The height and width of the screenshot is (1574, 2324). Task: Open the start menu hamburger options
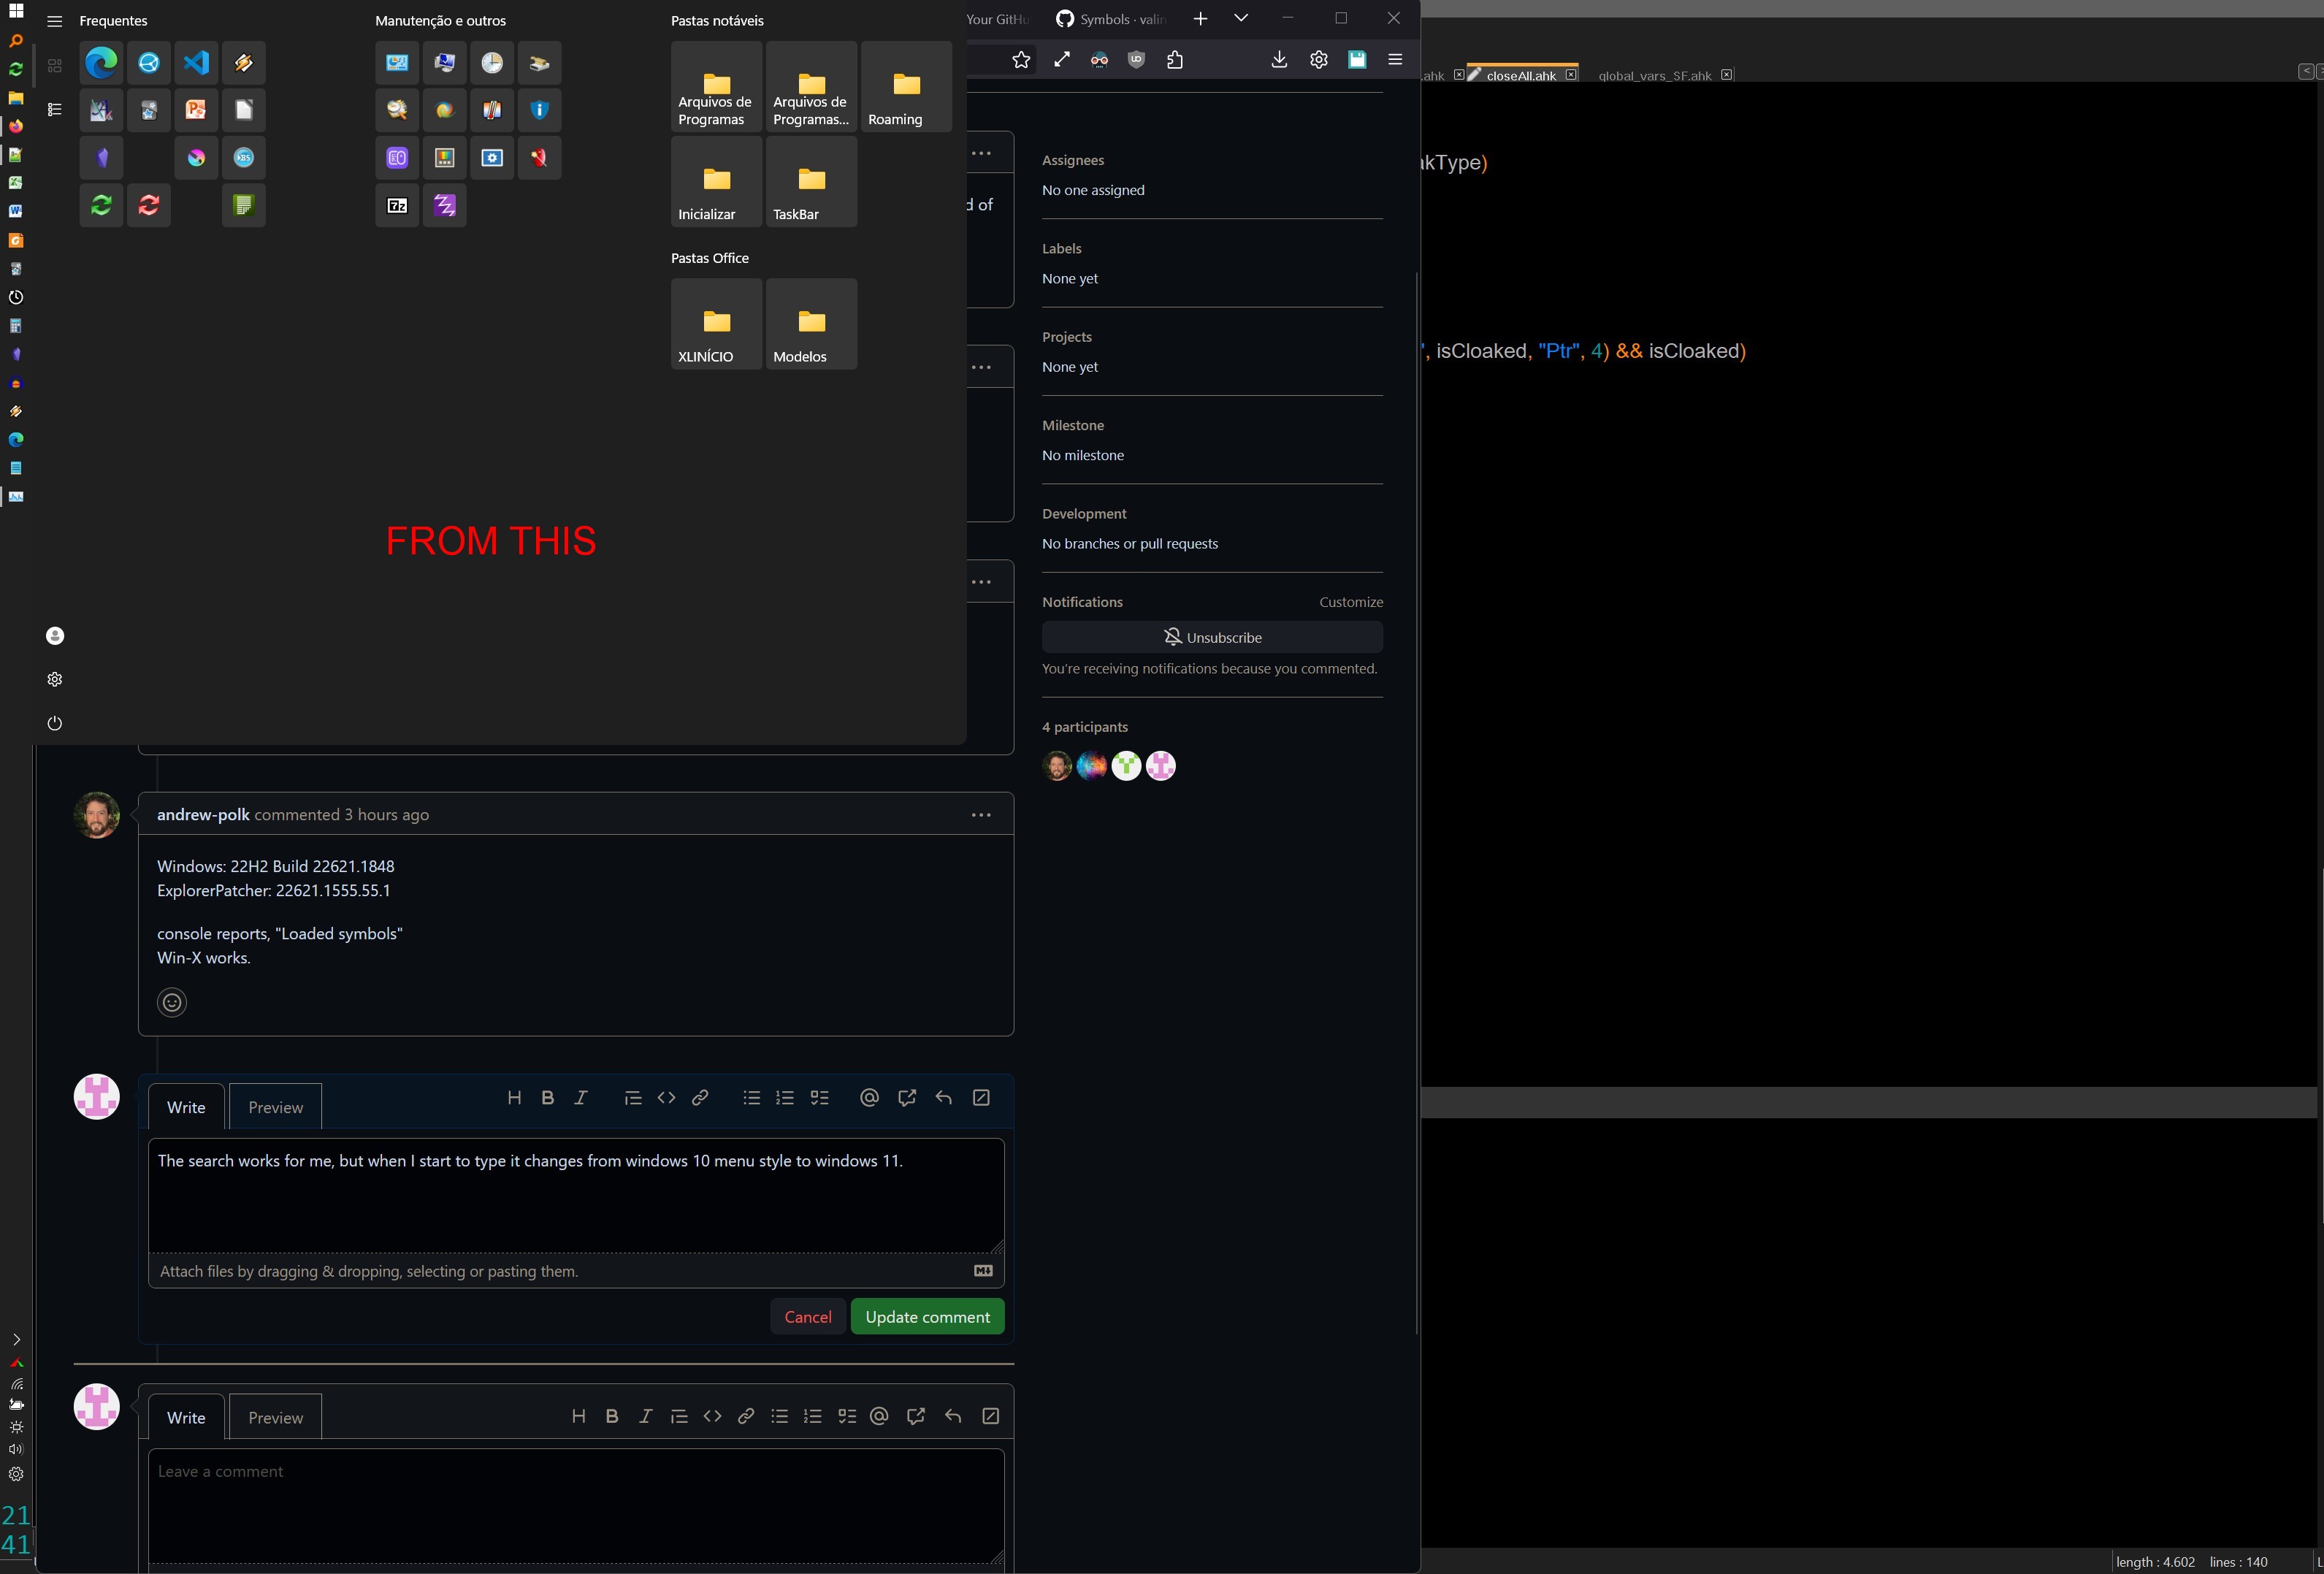point(55,20)
